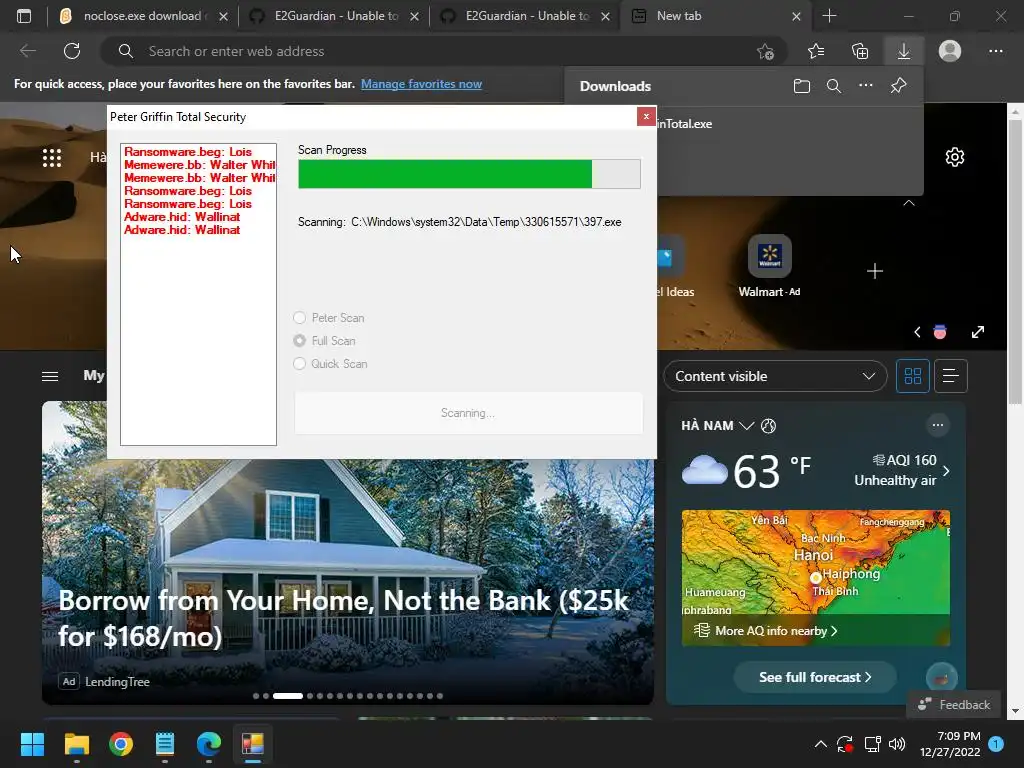1024x768 pixels.
Task: Select first Ransomware.beg: Lois threat entry
Action: tap(187, 152)
